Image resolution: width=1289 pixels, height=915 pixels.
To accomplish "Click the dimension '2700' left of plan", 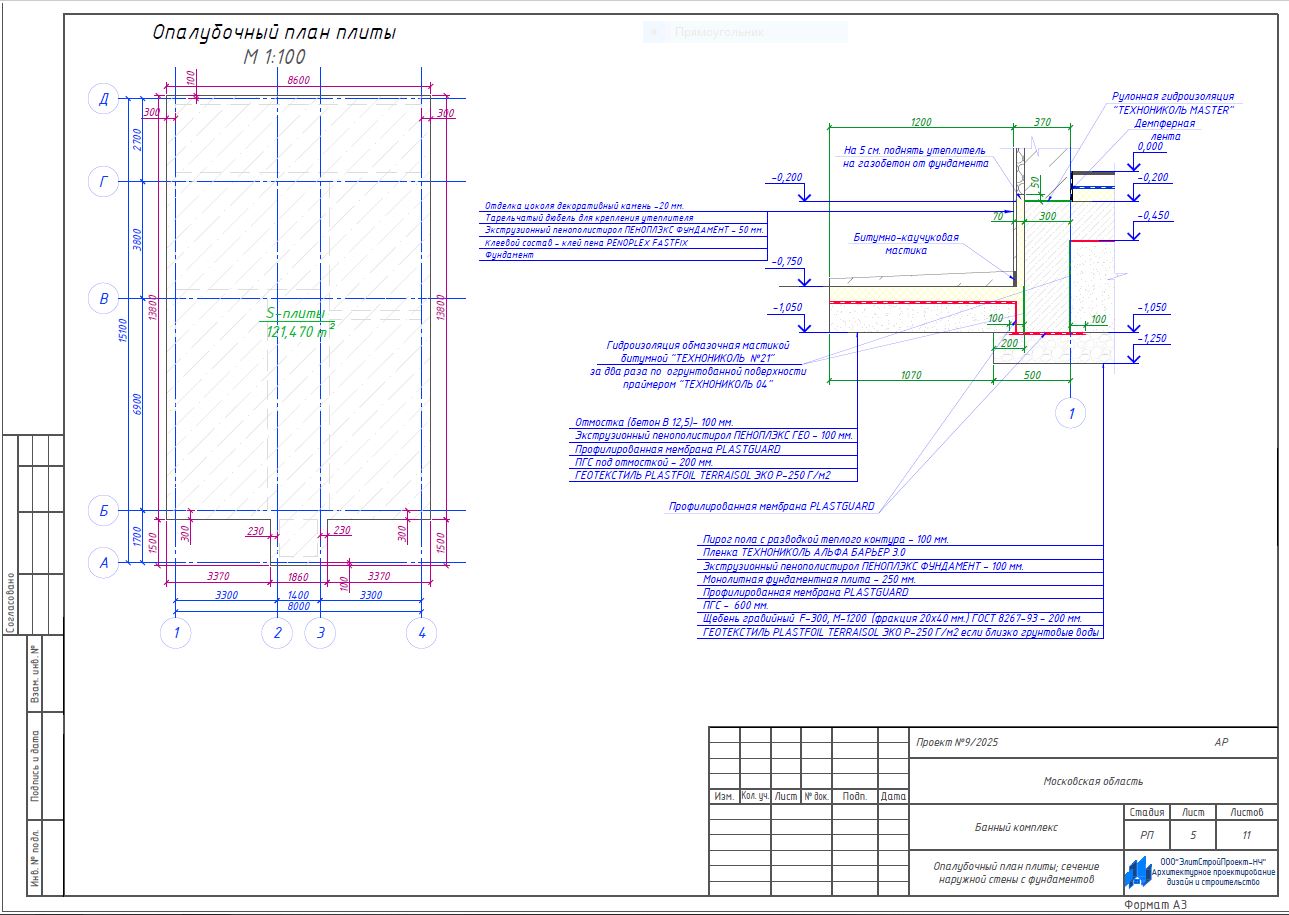I will 138,140.
